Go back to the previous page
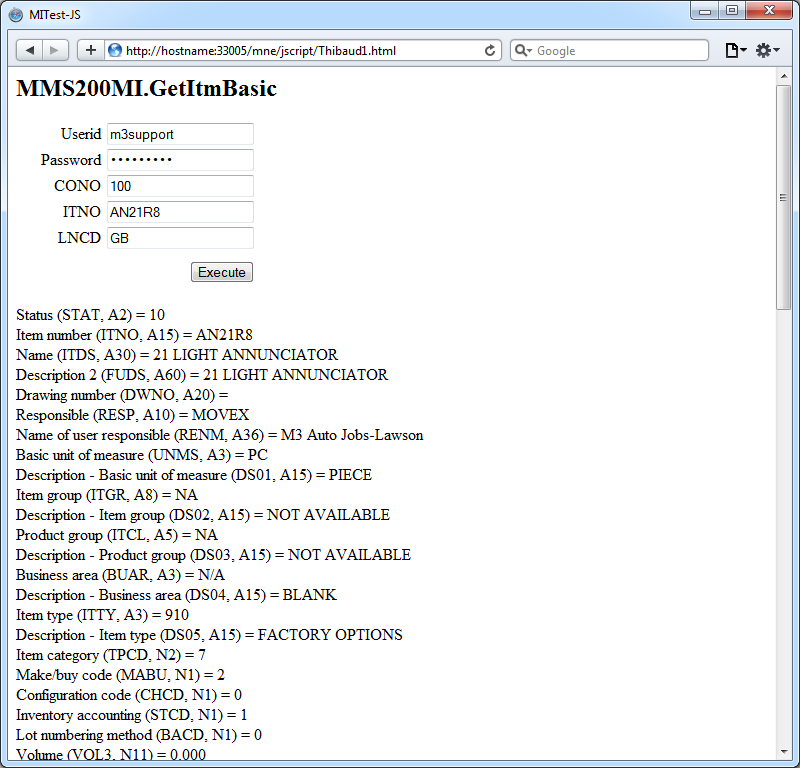The height and width of the screenshot is (768, 800). (30, 50)
